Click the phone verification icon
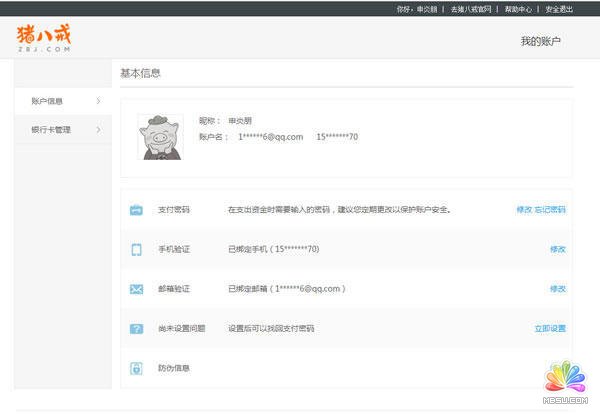Image resolution: width=600 pixels, height=414 pixels. coord(136,249)
